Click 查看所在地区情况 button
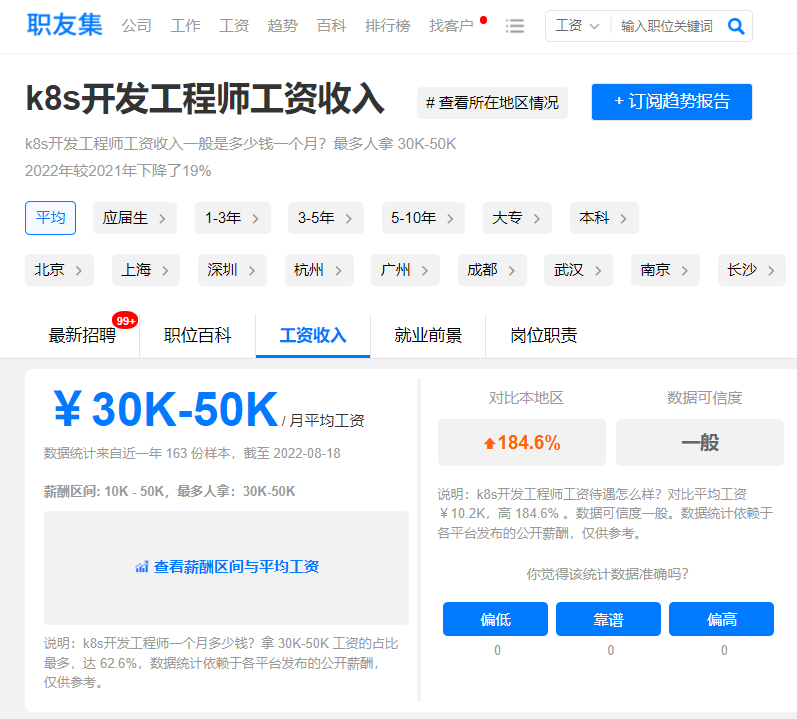Screen dimensions: 797x719 [492, 102]
